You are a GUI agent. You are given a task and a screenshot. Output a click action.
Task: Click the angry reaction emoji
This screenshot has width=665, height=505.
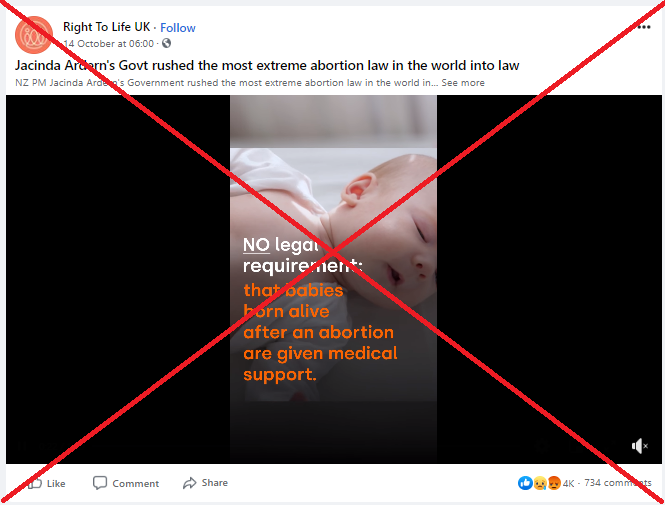pos(554,483)
